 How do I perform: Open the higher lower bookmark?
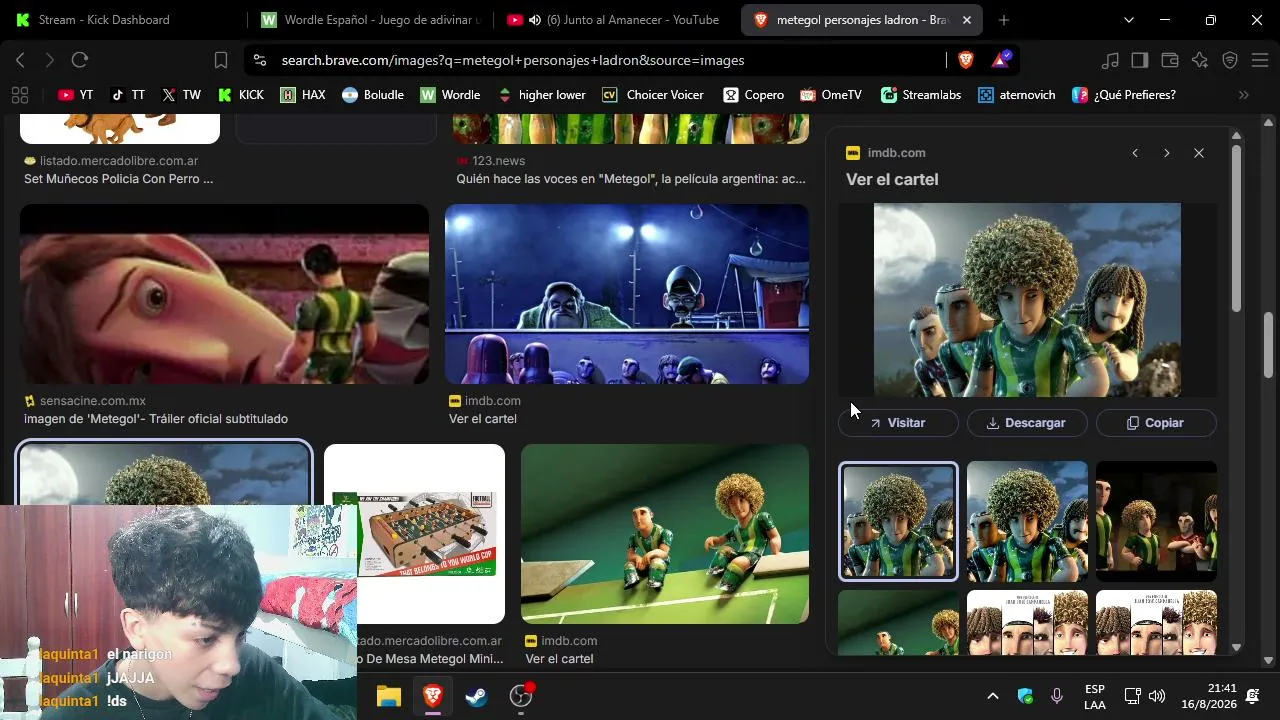tap(541, 95)
